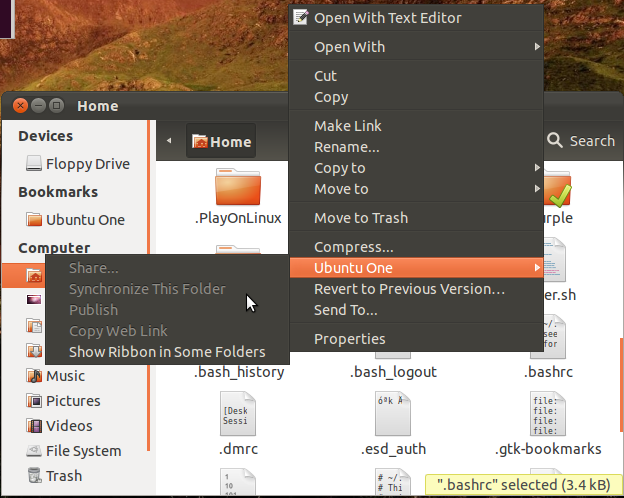
Task: Choose Rename... in context menu
Action: (x=416, y=147)
